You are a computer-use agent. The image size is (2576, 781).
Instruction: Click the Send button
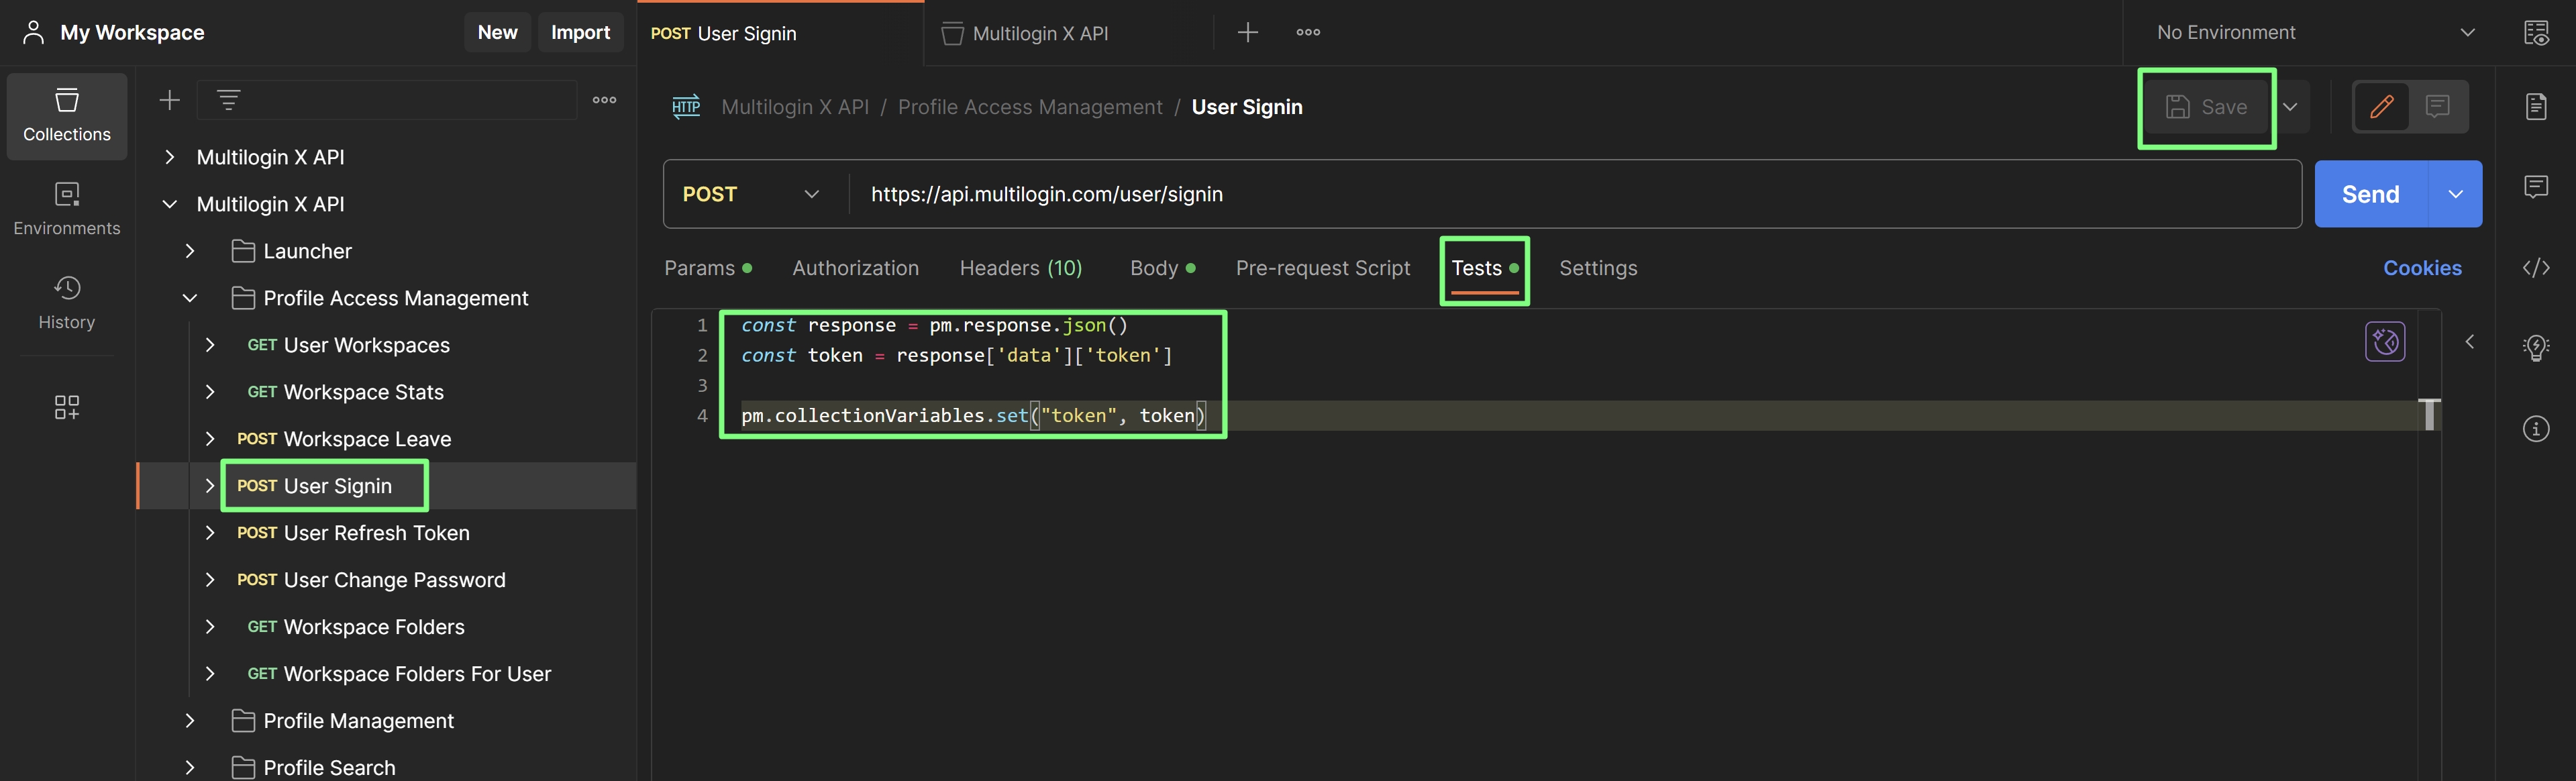pos(2370,194)
